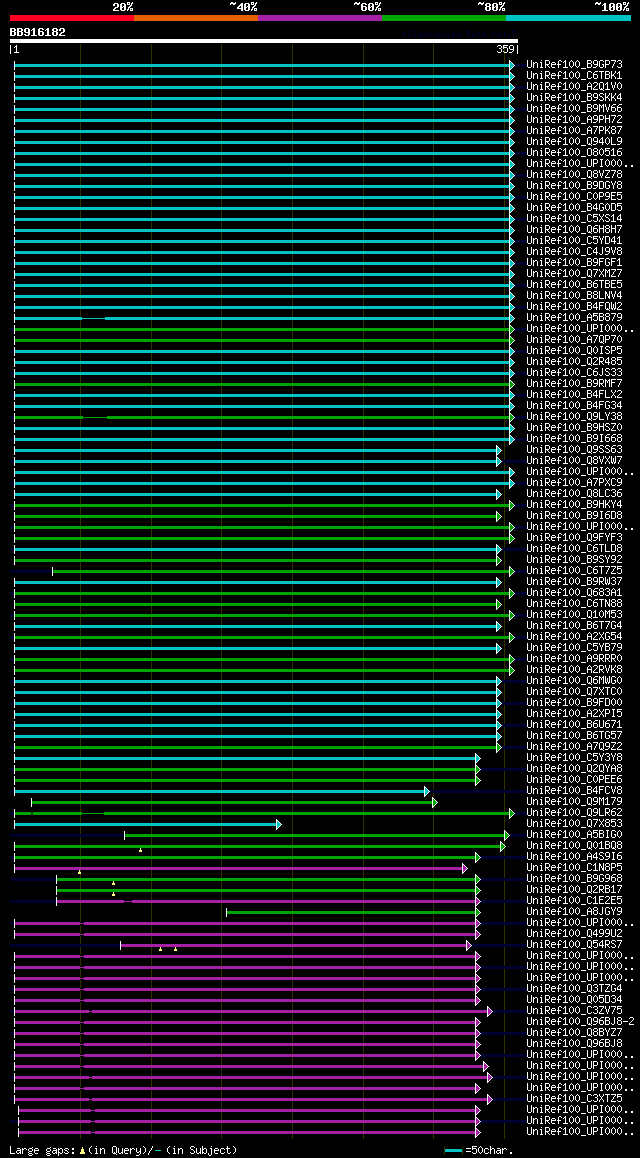The width and height of the screenshot is (640, 1158).
Task: Select the UniRef100_A5BIG0 label
Action: 574,835
